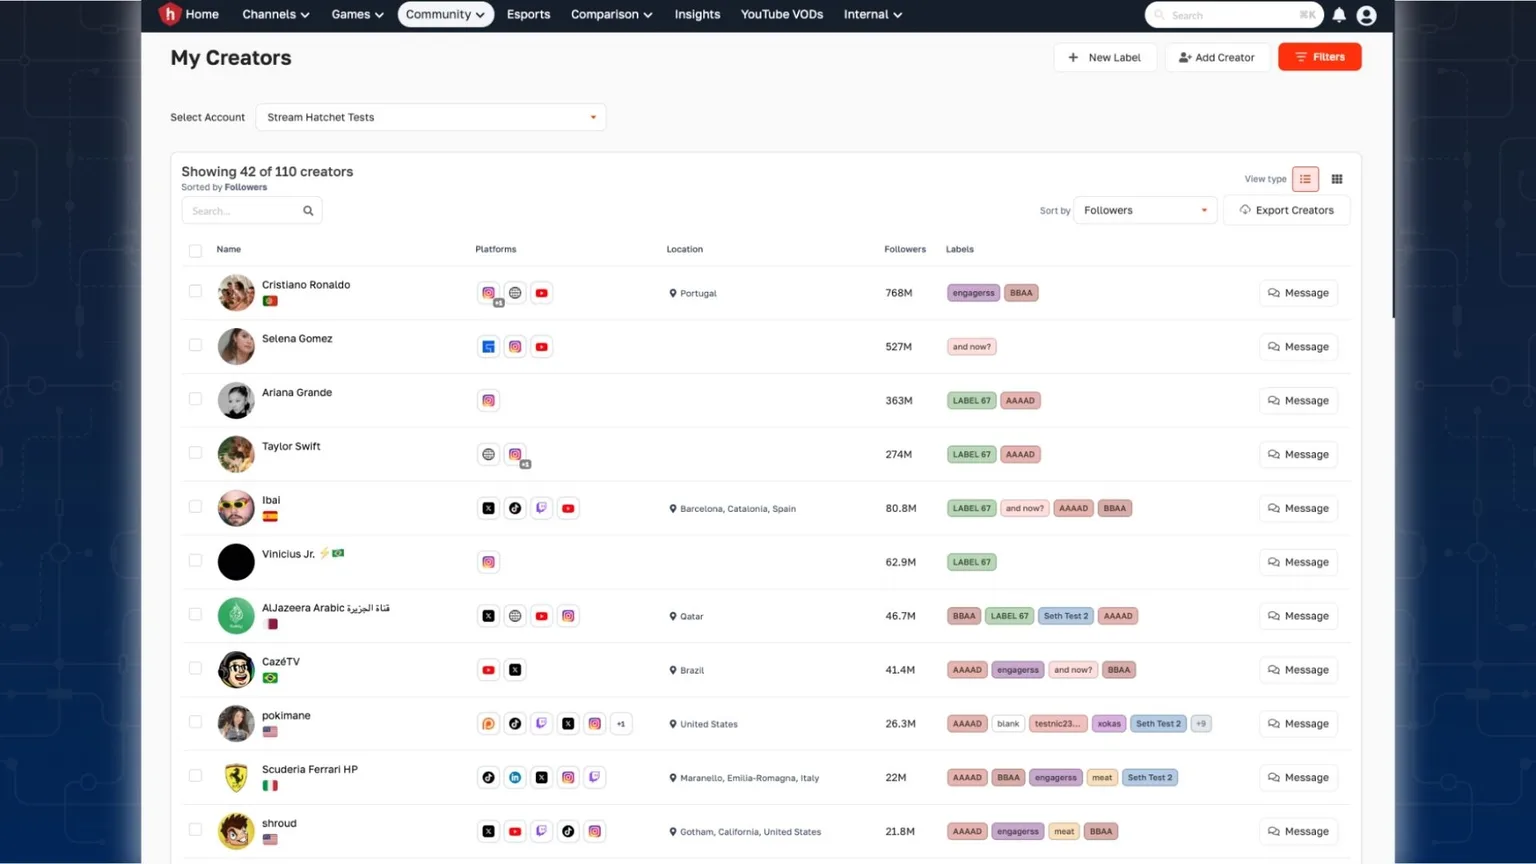Check the Taylor Swift row checkbox

[x=195, y=452]
